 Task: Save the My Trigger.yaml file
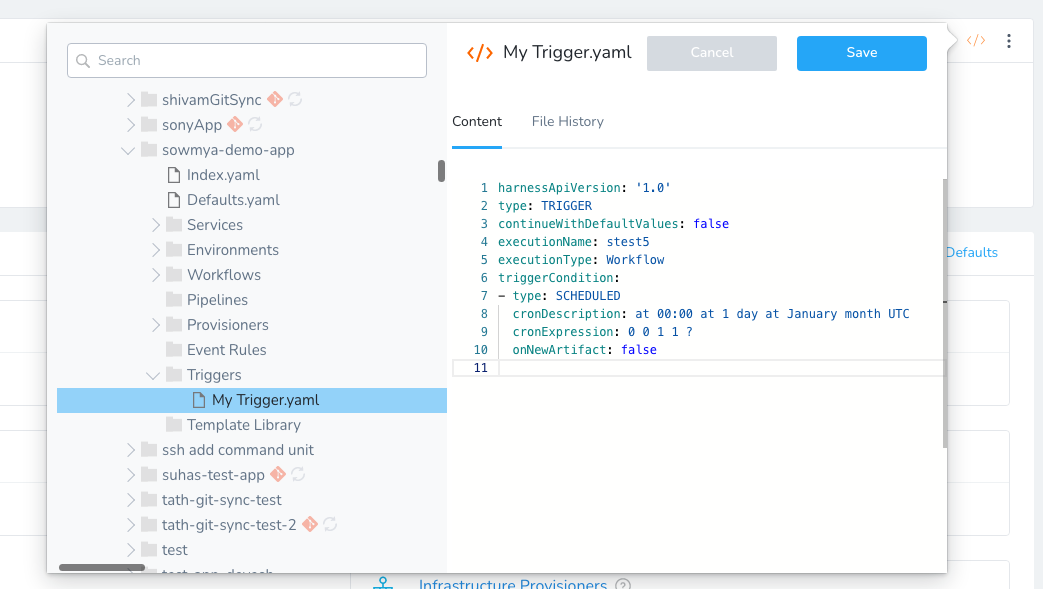pos(861,53)
